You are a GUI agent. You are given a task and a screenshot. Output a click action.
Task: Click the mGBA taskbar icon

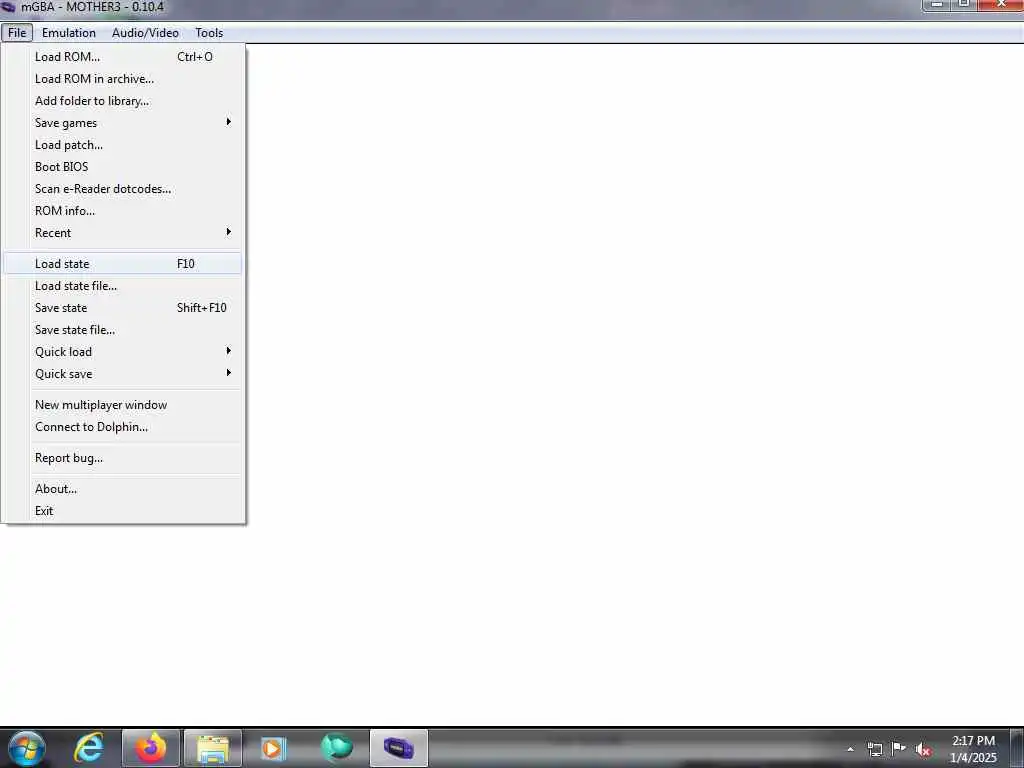coord(399,748)
